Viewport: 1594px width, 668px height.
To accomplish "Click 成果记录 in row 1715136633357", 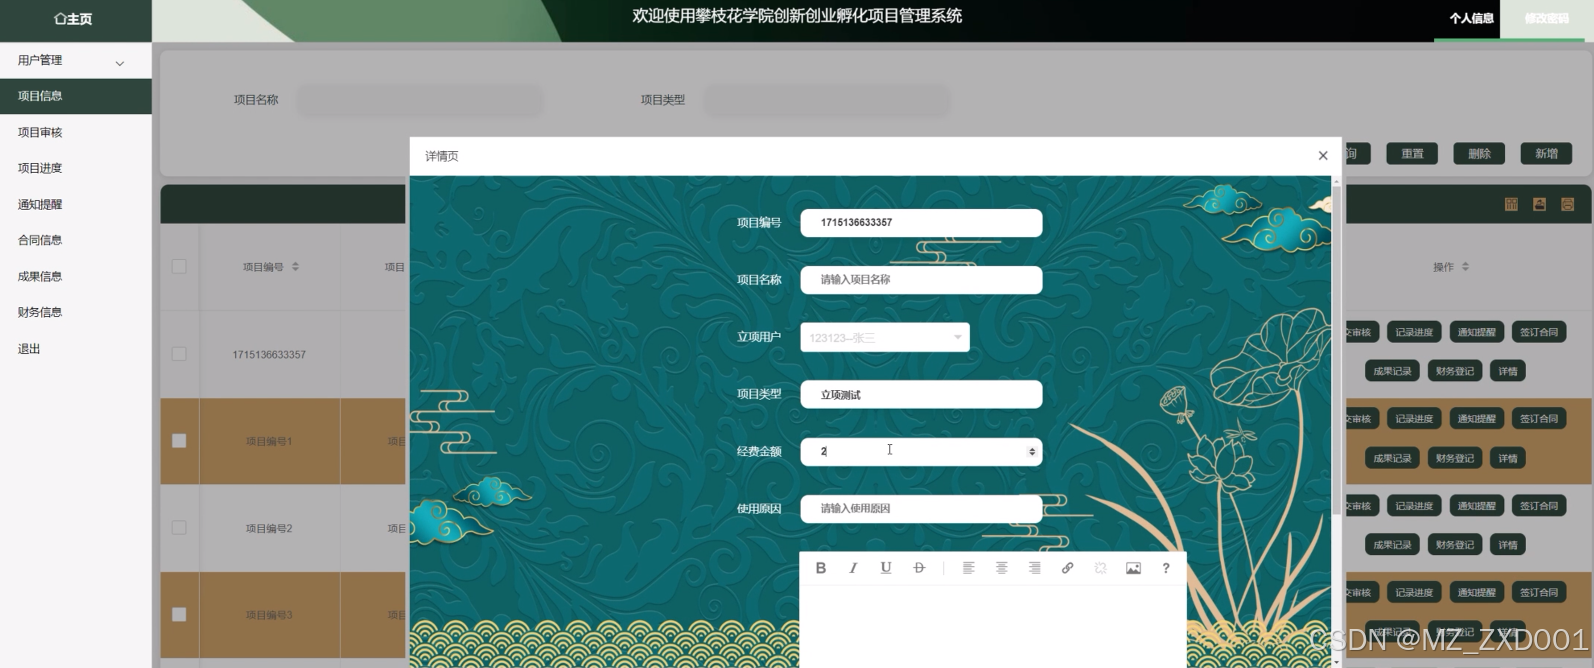I will (x=1392, y=371).
